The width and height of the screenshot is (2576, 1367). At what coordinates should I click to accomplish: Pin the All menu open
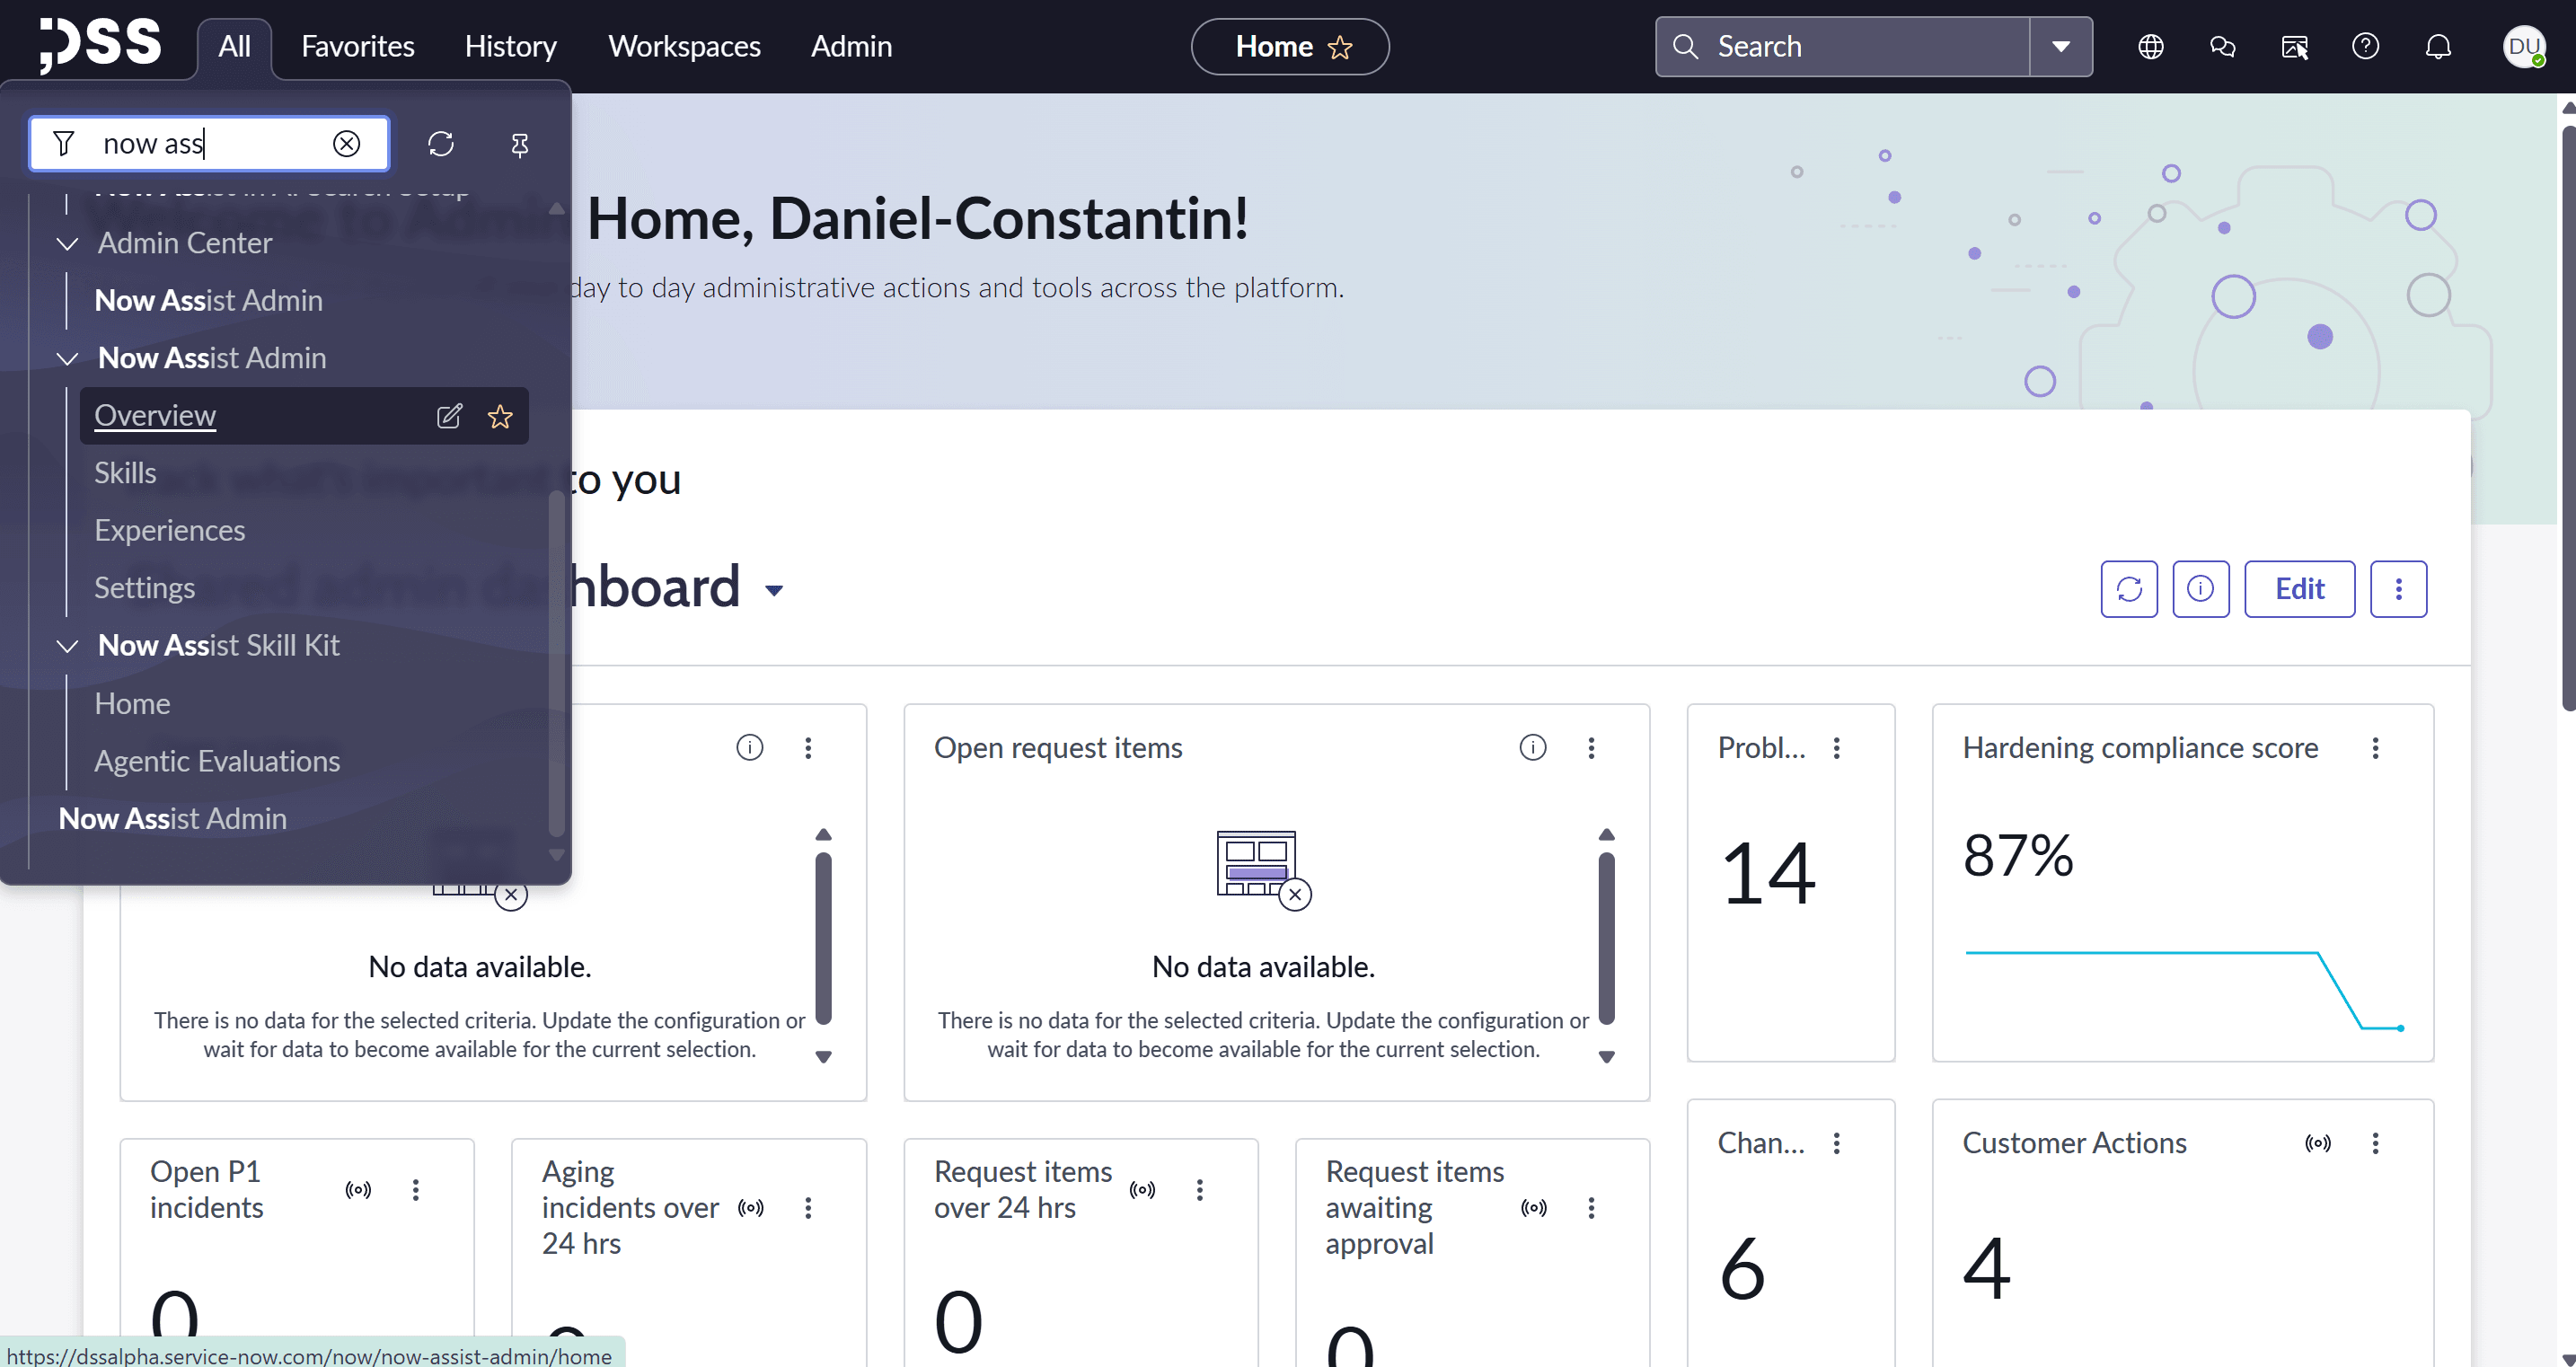519,145
